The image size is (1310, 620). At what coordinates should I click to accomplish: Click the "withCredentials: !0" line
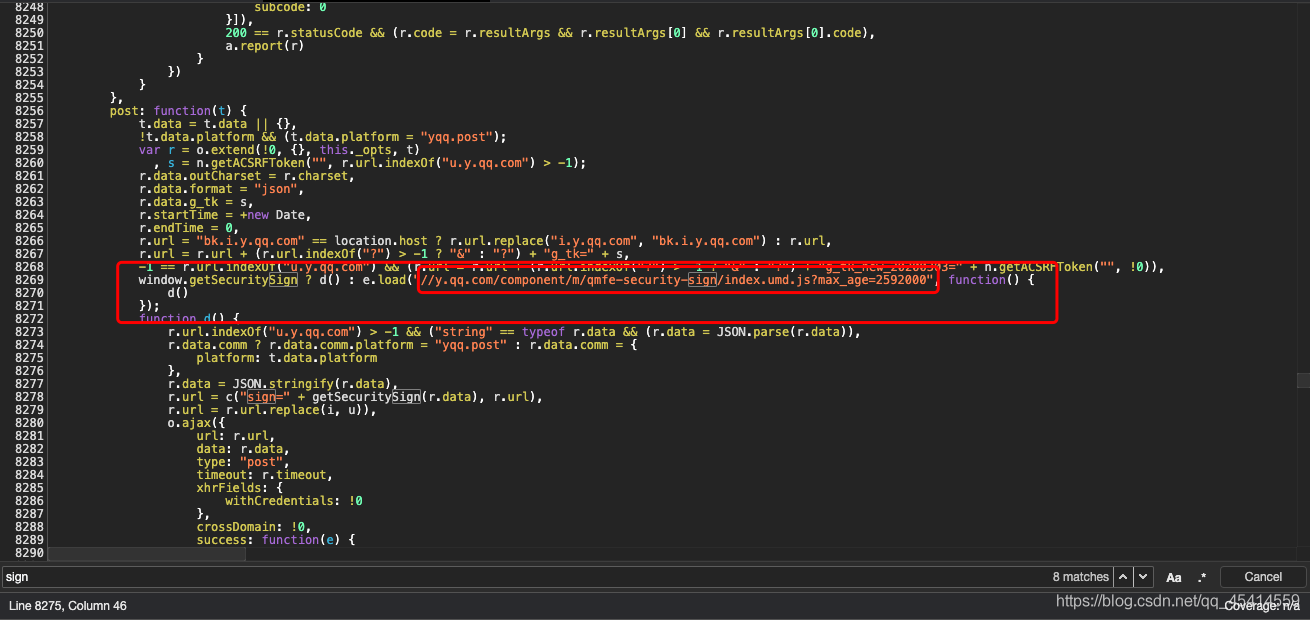294,501
